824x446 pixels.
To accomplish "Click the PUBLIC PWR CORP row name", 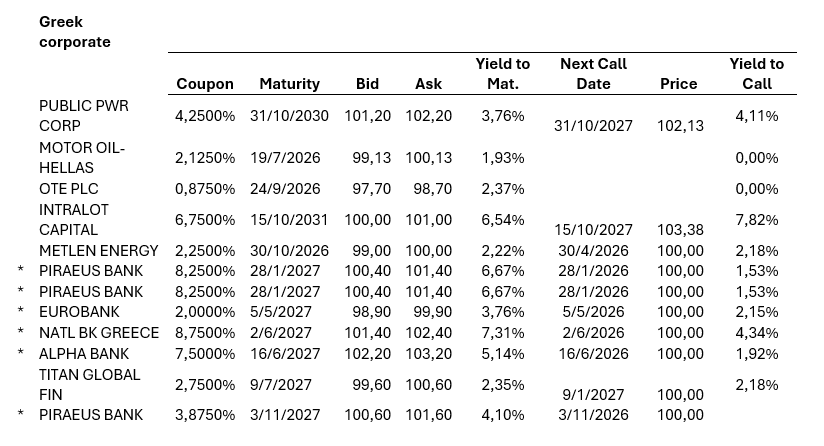I will click(84, 116).
